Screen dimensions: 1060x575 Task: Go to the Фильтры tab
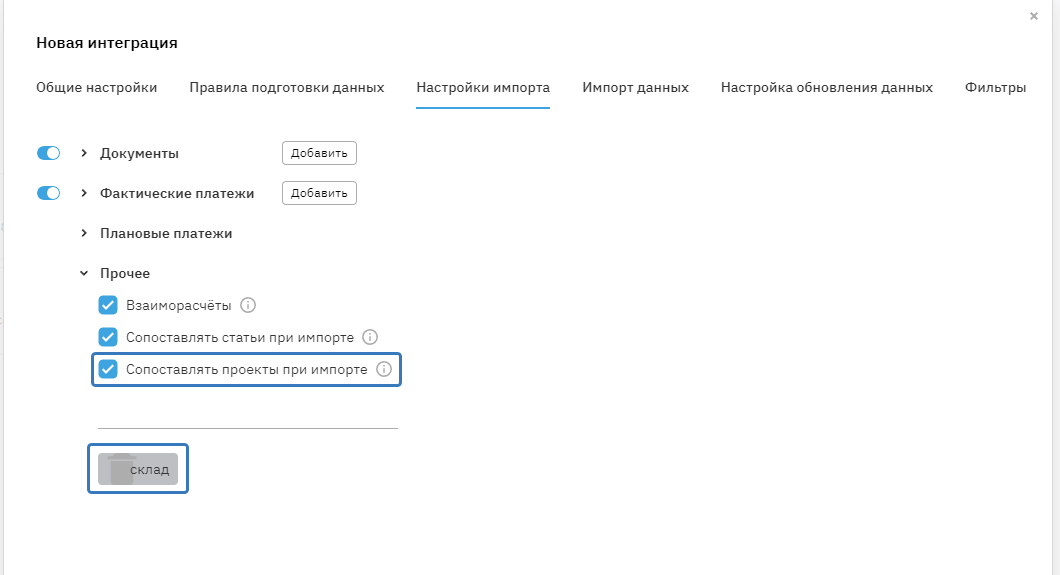[x=995, y=88]
